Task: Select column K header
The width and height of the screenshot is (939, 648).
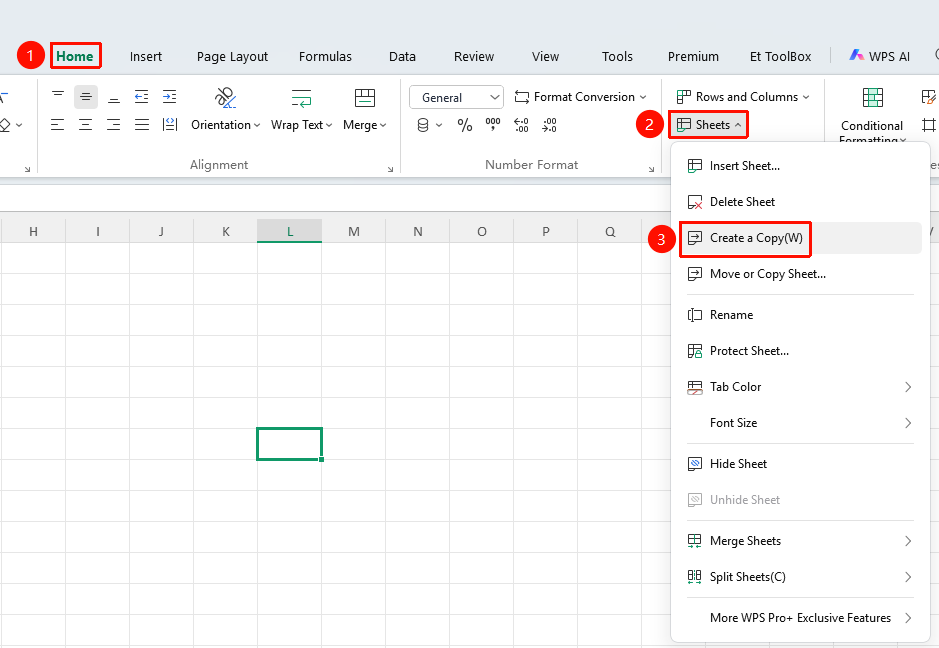Action: pyautogui.click(x=226, y=231)
